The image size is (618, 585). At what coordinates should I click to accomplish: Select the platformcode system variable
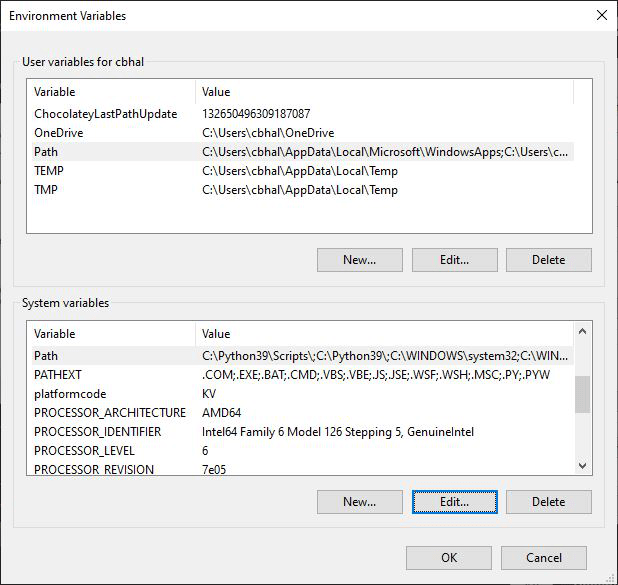click(x=70, y=394)
